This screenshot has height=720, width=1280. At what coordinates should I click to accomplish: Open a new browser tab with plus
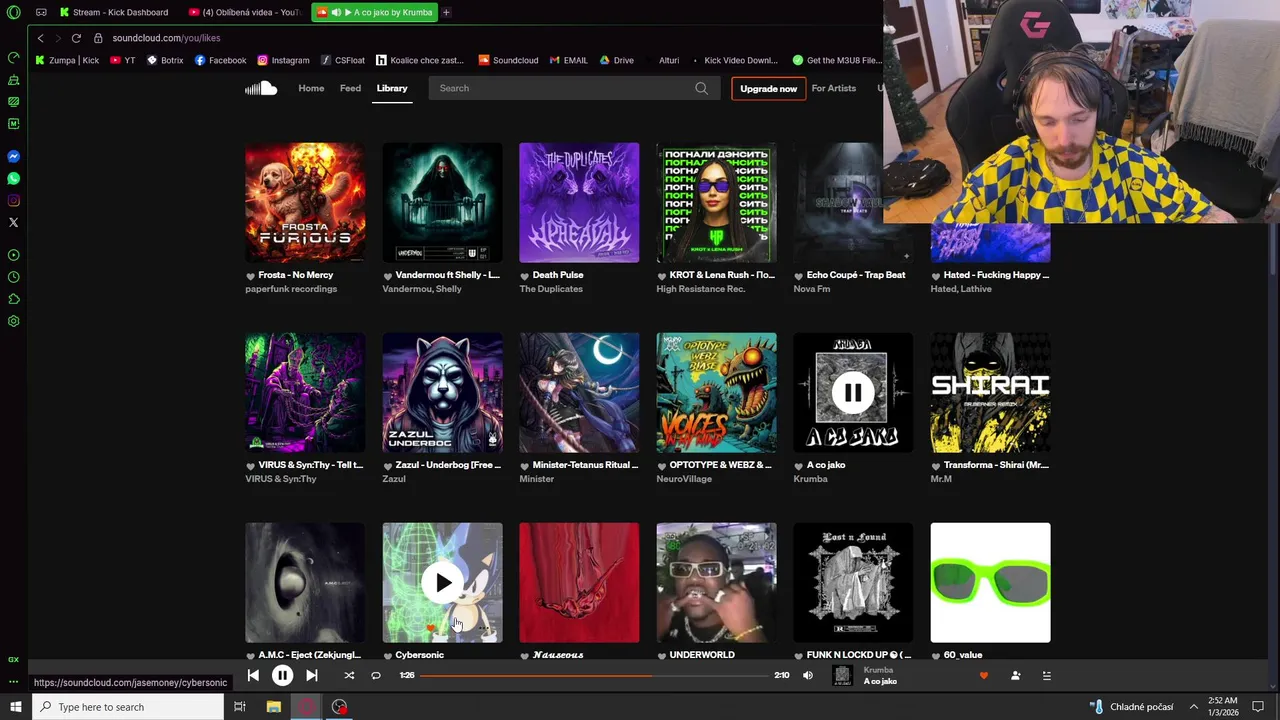(x=446, y=13)
